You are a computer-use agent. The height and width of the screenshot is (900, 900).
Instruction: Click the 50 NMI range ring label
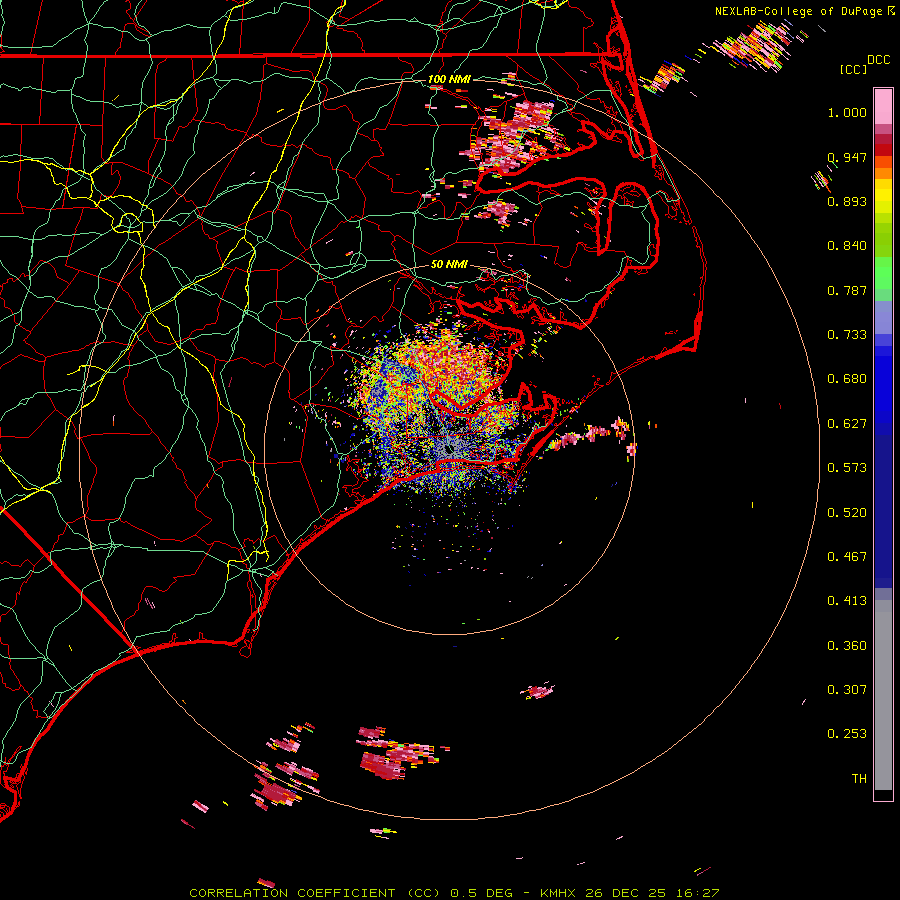tap(449, 264)
